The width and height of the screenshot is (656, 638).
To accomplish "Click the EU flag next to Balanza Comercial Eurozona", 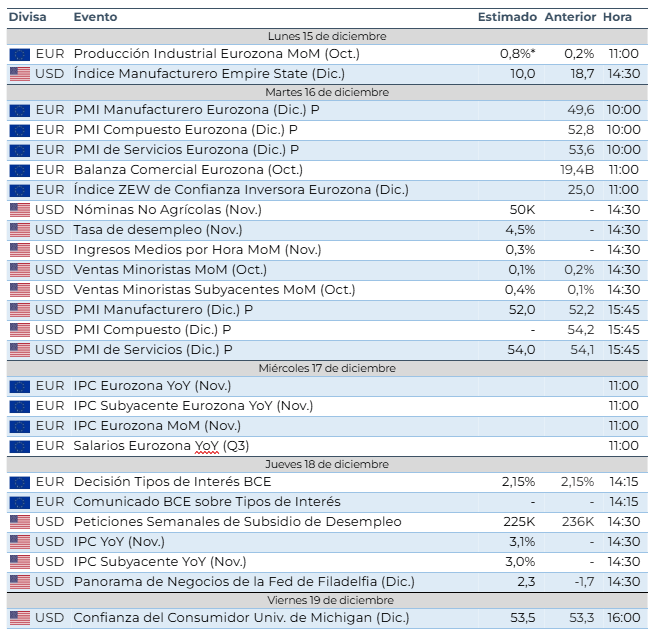I will point(19,170).
